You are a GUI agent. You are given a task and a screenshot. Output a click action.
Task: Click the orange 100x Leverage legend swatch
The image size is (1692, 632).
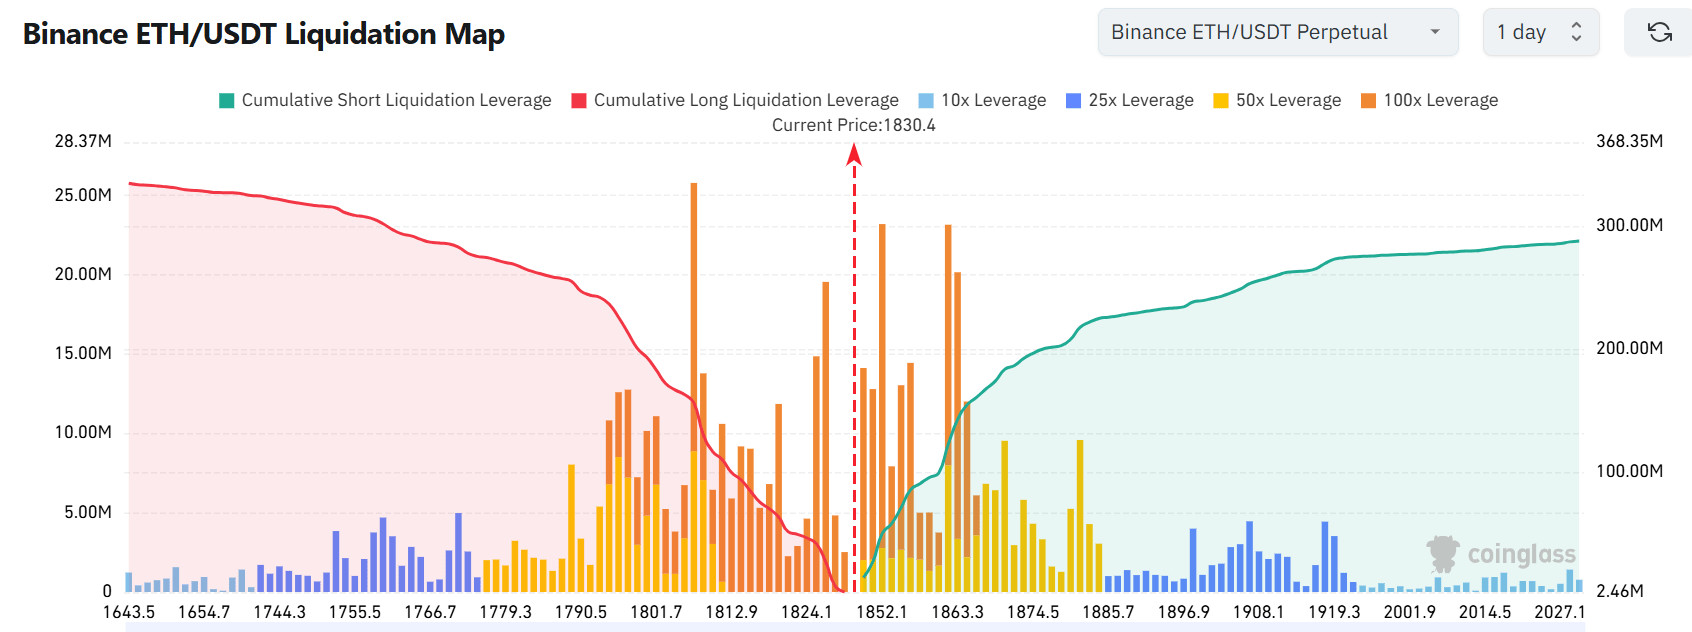pyautogui.click(x=1369, y=100)
